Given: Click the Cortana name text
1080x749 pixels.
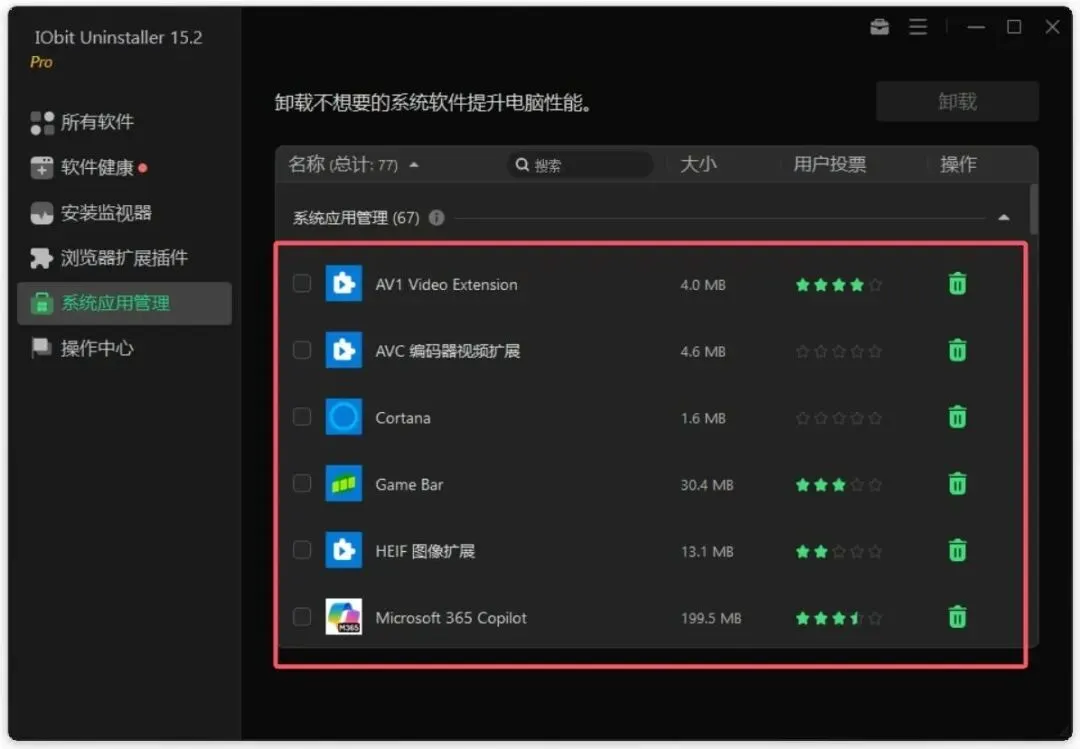Looking at the screenshot, I should click(x=403, y=418).
